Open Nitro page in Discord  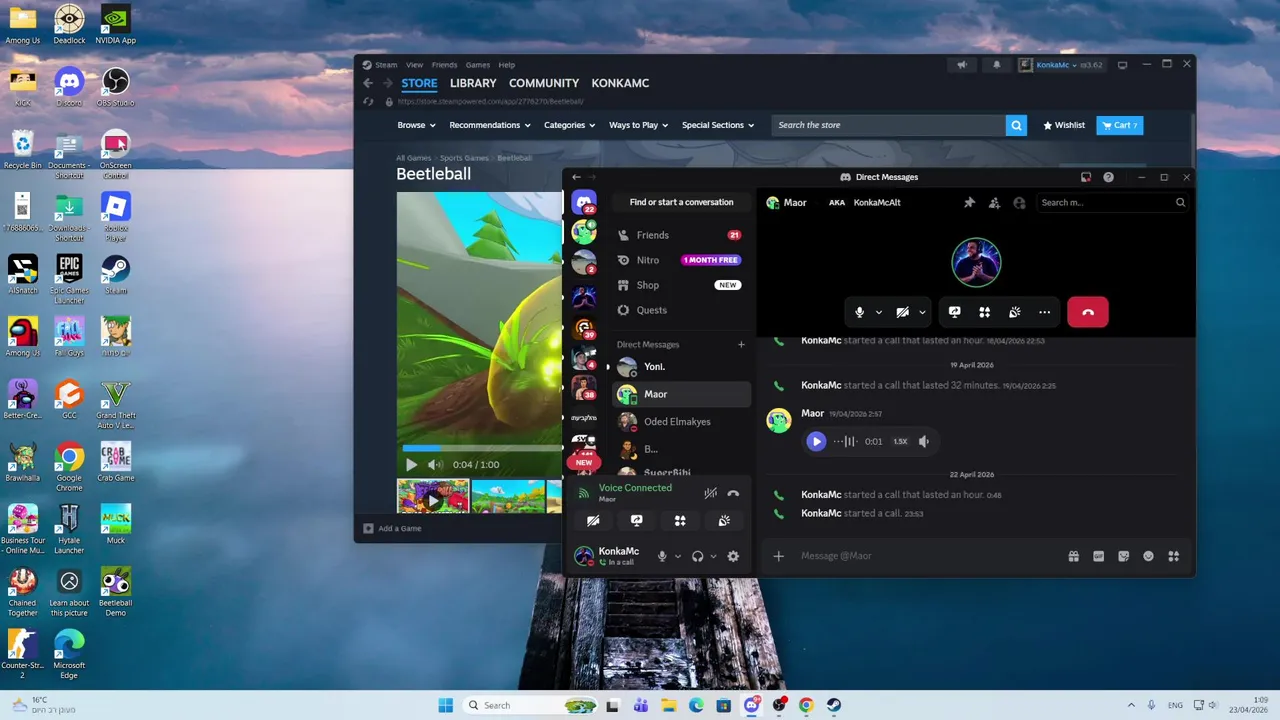click(x=681, y=260)
